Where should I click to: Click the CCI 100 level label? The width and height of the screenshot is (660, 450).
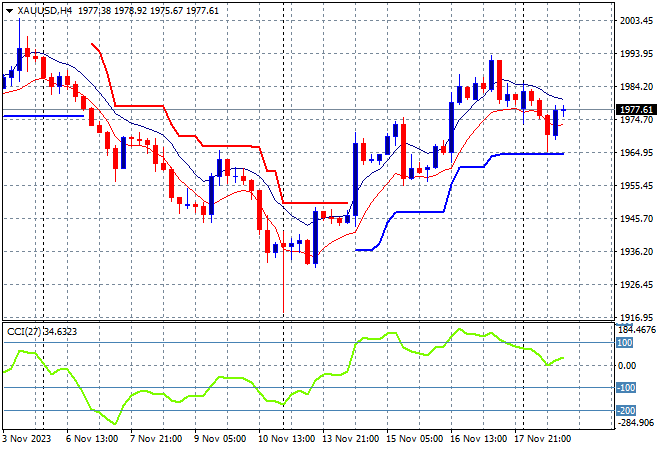coord(623,343)
